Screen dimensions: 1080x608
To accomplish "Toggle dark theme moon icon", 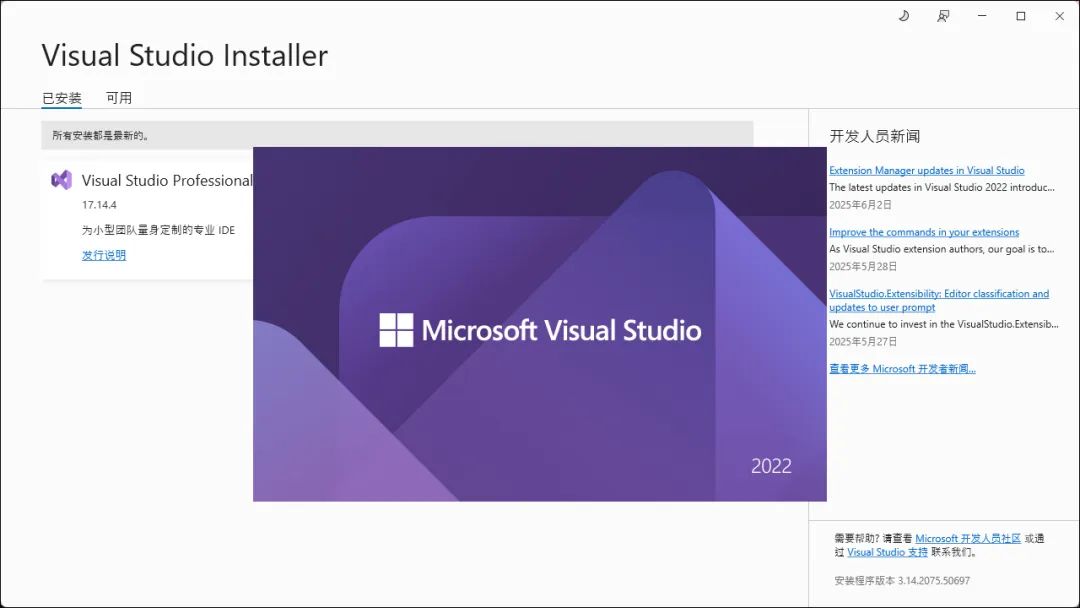I will pyautogui.click(x=904, y=16).
